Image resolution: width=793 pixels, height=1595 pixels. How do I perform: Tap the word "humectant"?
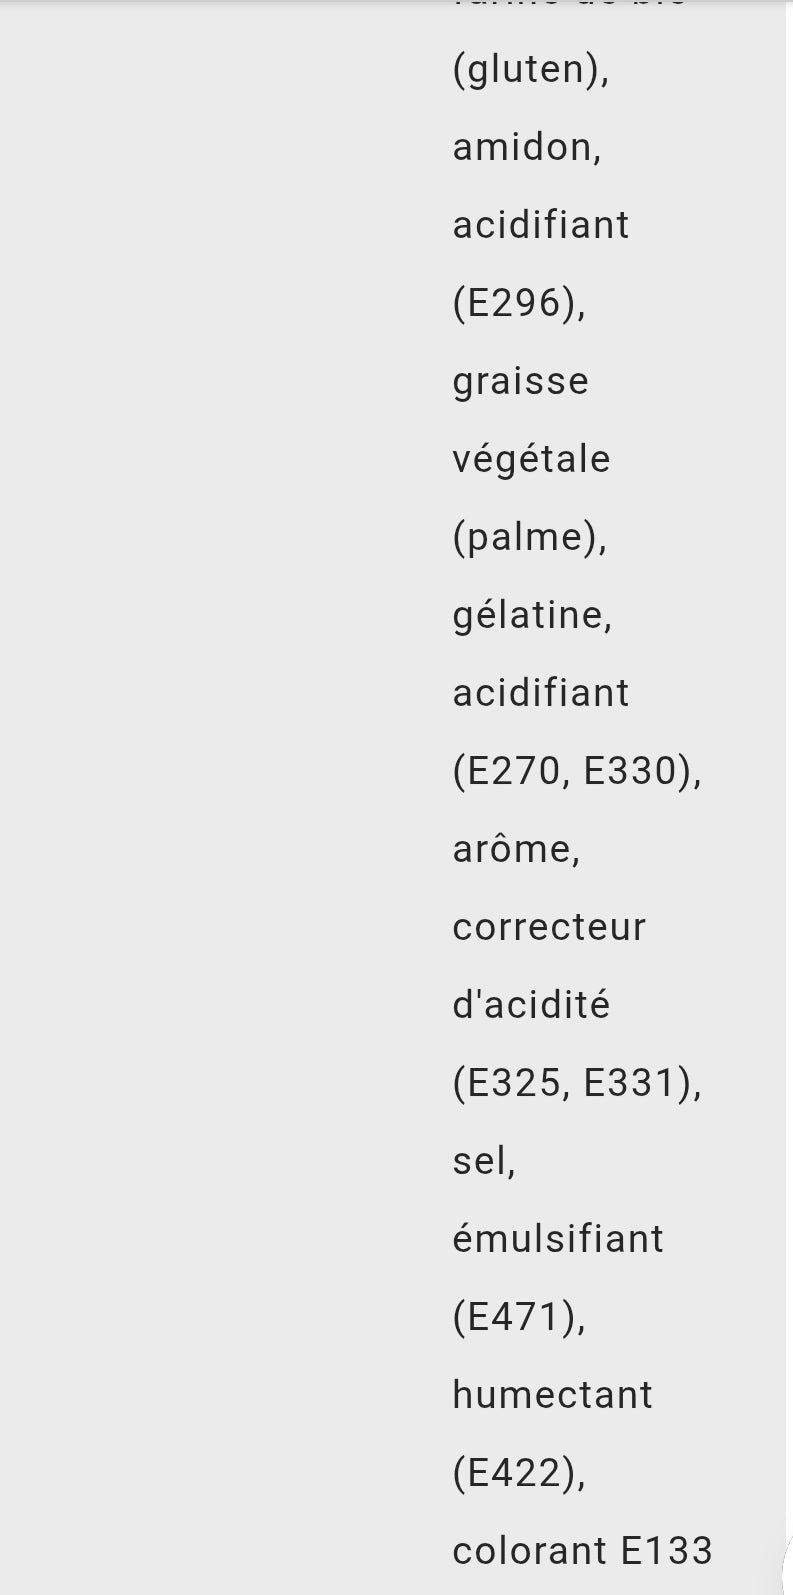[552, 1395]
